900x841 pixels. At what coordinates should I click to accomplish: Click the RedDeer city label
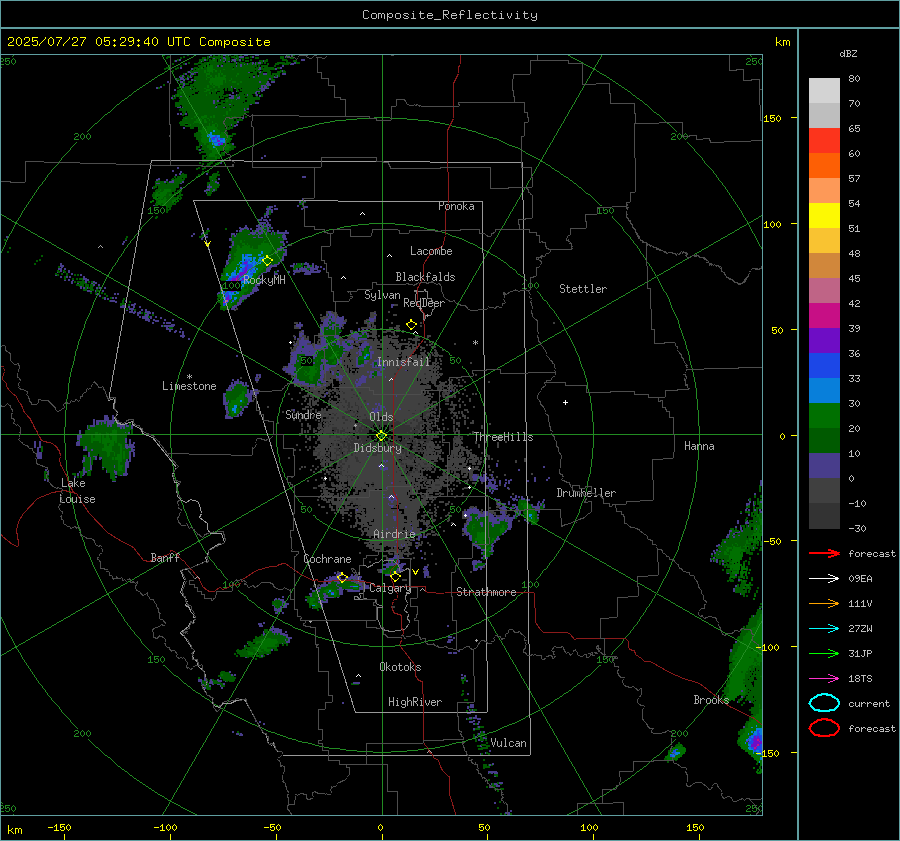click(424, 303)
